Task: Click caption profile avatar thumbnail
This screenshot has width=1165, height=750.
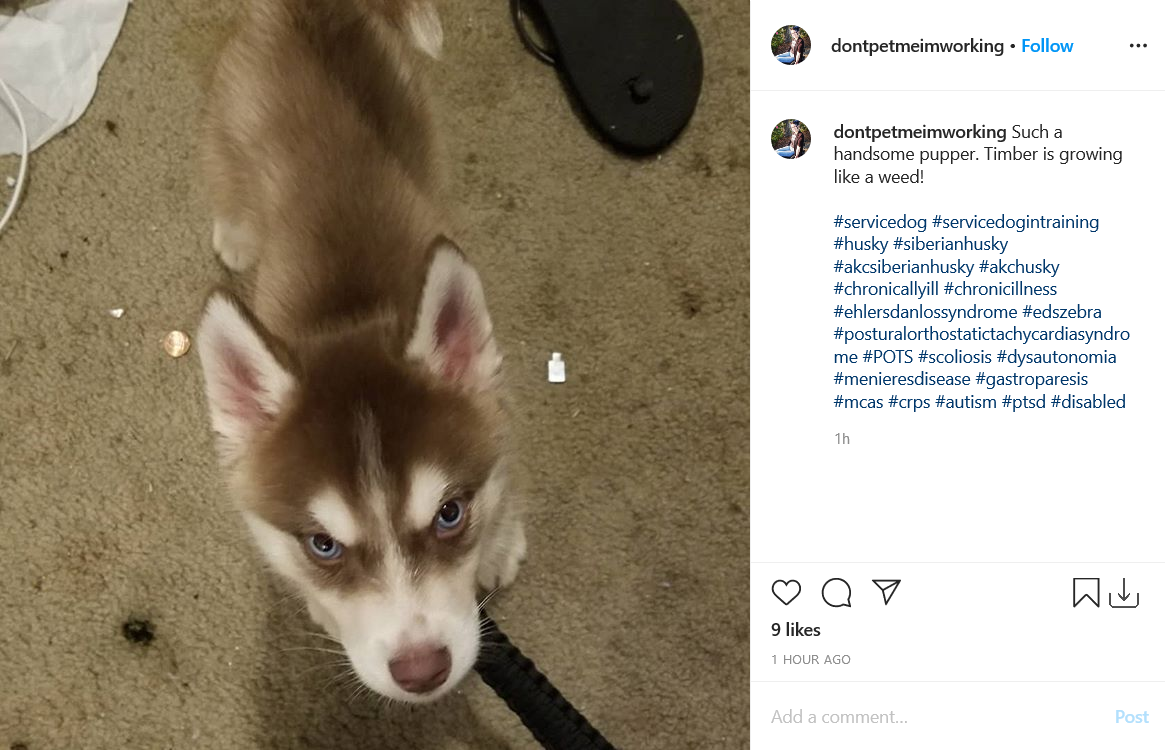Action: click(x=791, y=139)
